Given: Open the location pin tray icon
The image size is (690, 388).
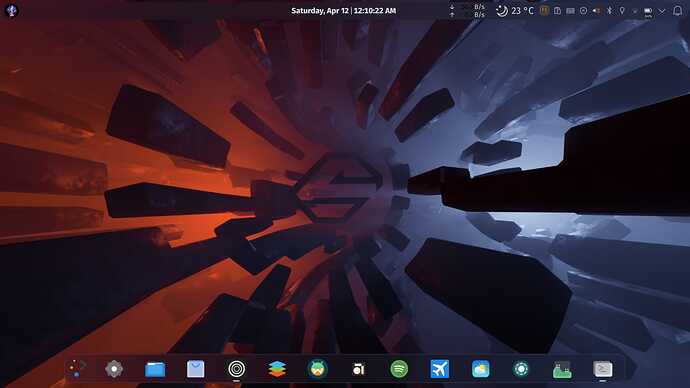Looking at the screenshot, I should [622, 11].
